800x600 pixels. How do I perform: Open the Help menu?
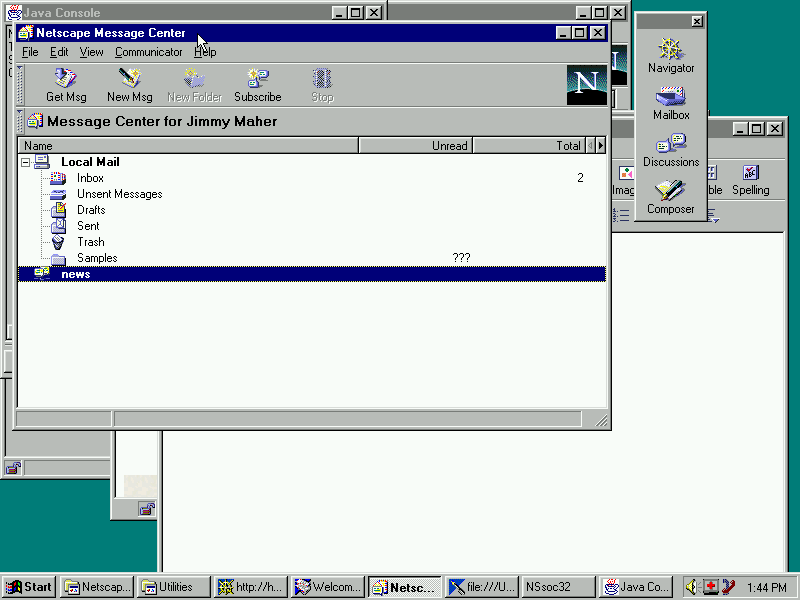205,52
